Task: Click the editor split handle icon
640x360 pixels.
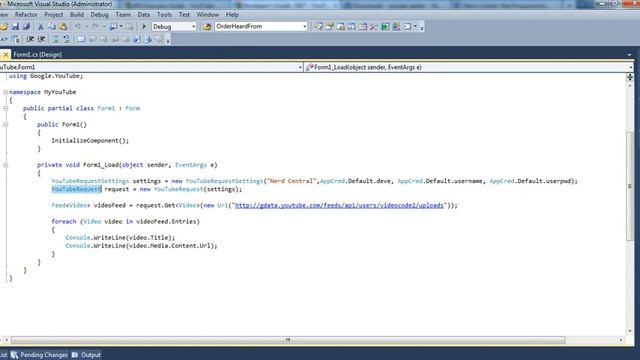Action: (630, 77)
